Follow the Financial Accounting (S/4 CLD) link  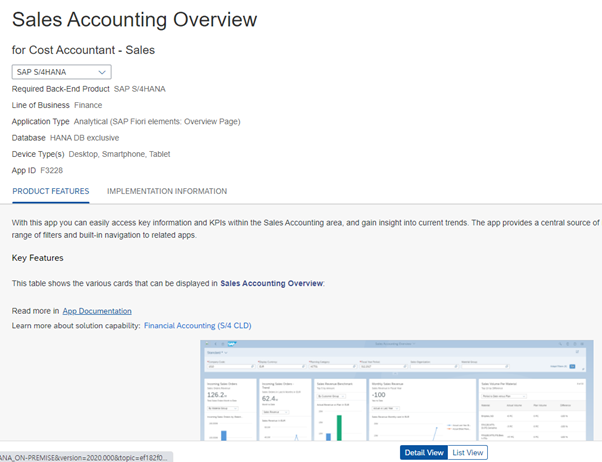pos(198,326)
